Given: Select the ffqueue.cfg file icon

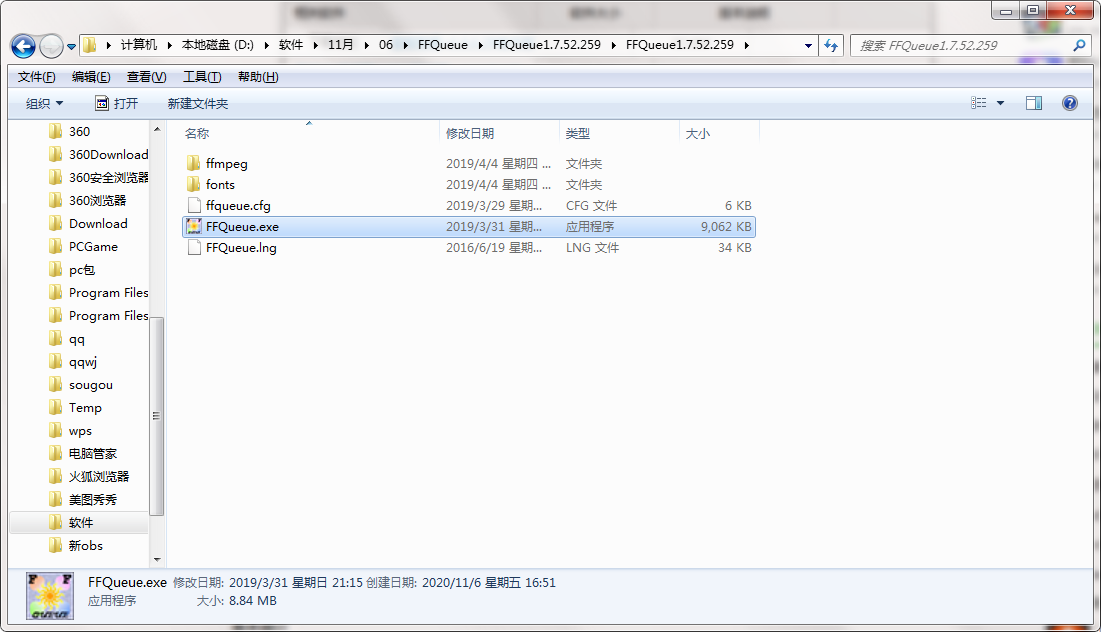Looking at the screenshot, I should [x=195, y=206].
